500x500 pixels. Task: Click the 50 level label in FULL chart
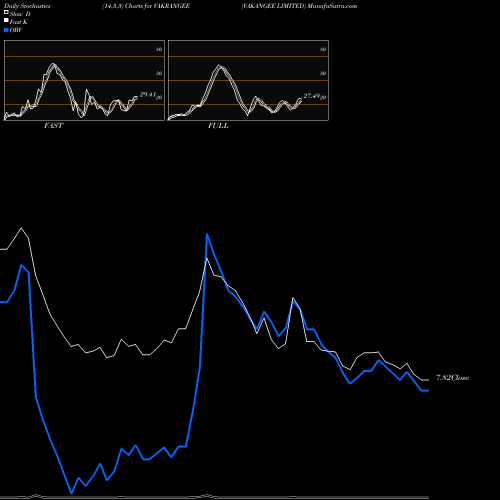tap(323, 73)
